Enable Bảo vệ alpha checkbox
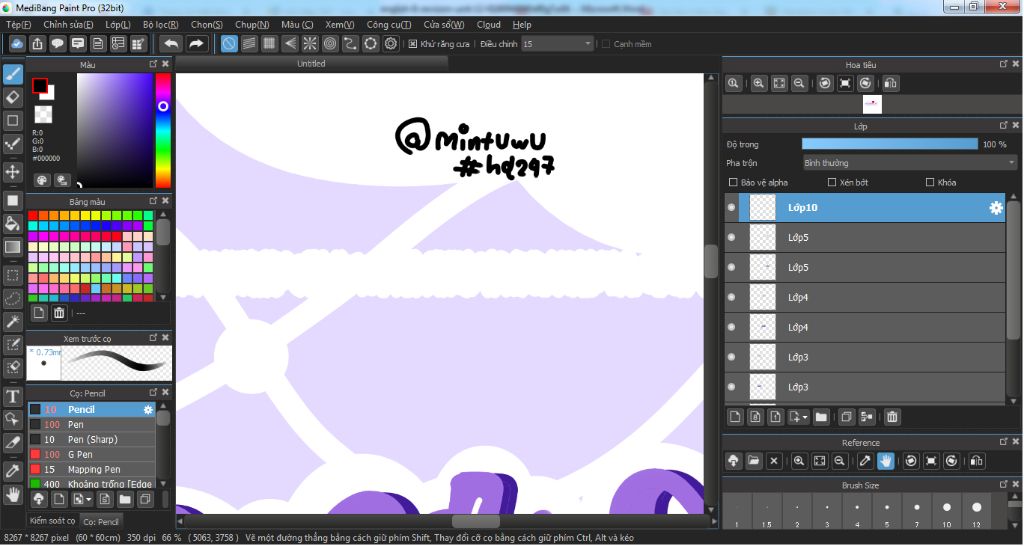The height and width of the screenshot is (546, 1024). [733, 182]
